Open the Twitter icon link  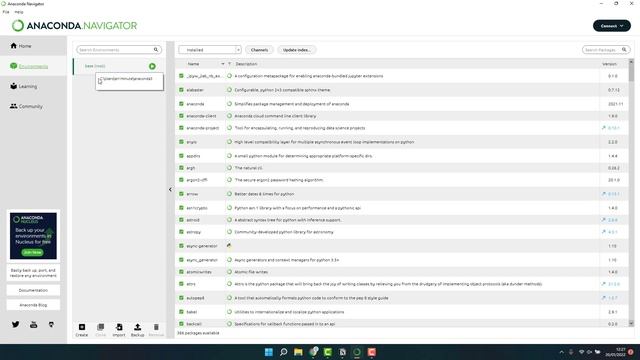tap(16, 324)
